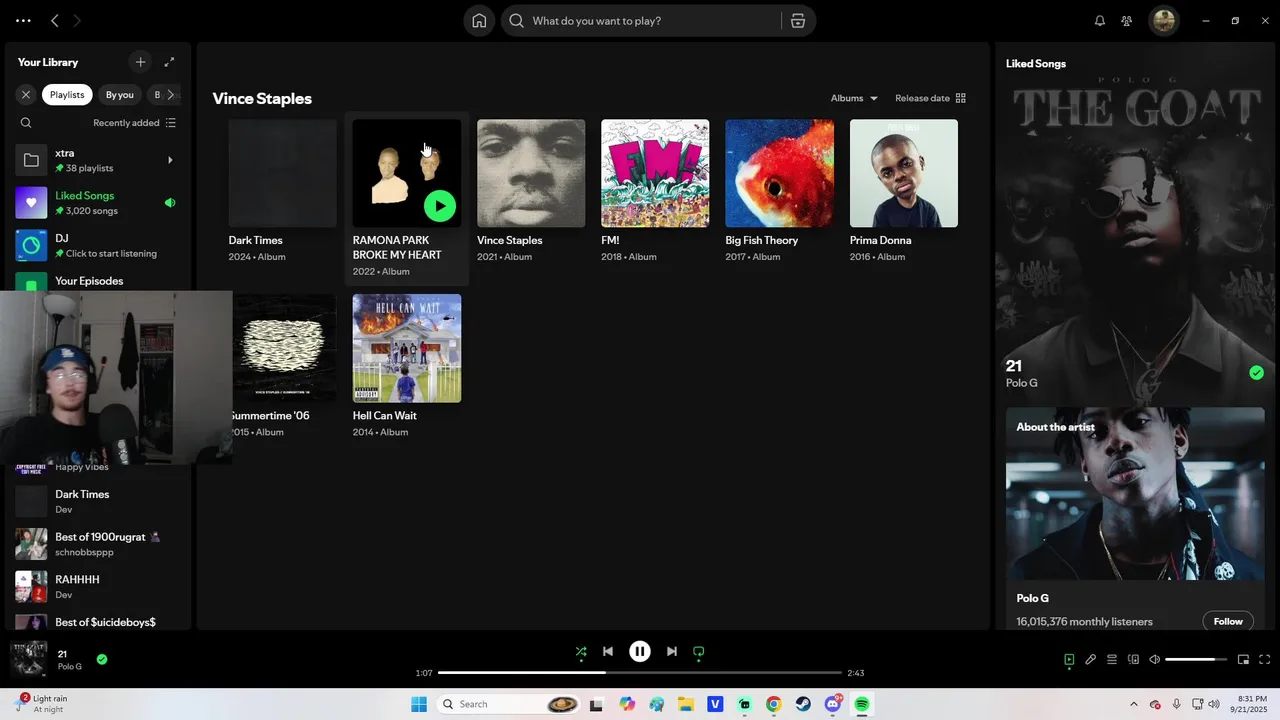
Task: Open the Dark Times 2024 album cover
Action: point(283,173)
